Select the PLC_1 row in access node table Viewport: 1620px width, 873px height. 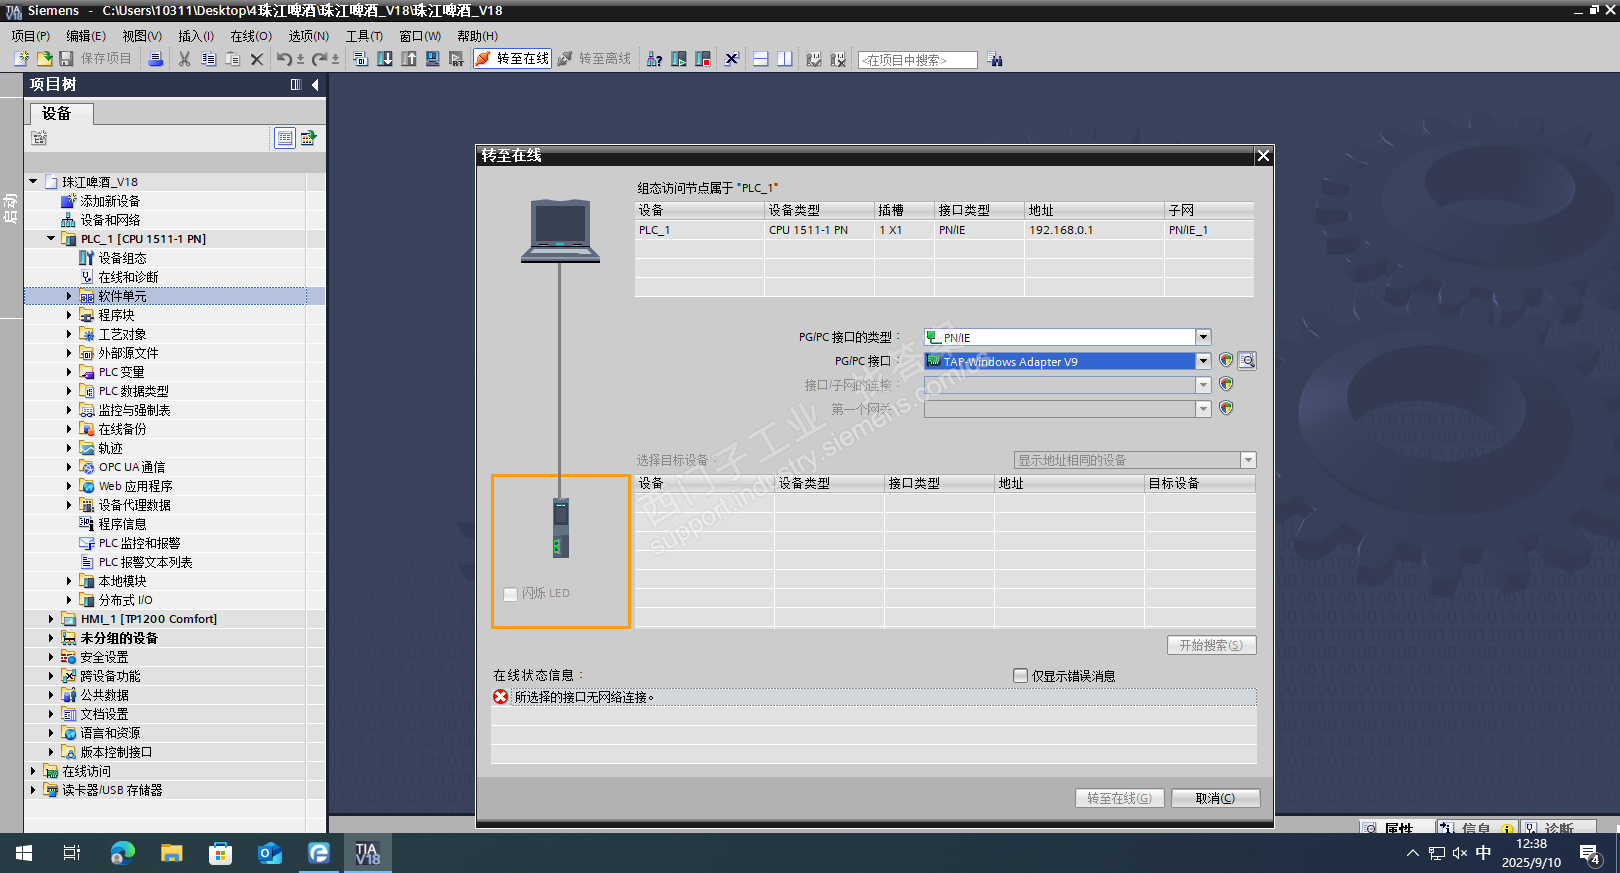coord(944,230)
